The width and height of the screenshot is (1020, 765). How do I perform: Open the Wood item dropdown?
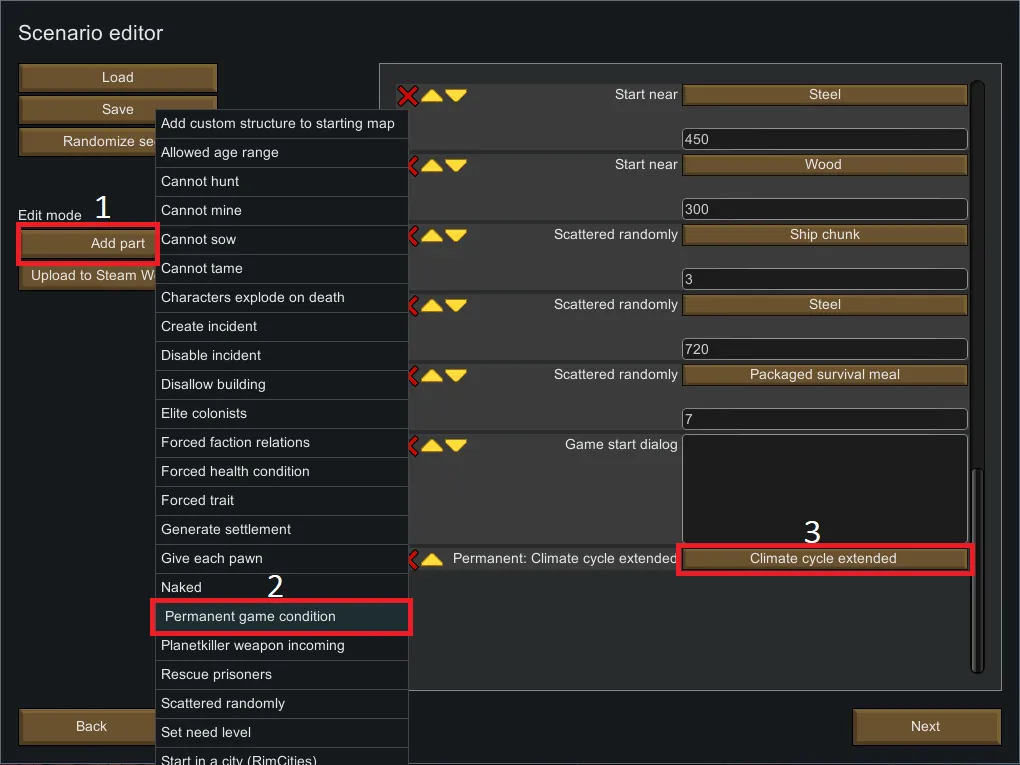coord(824,165)
